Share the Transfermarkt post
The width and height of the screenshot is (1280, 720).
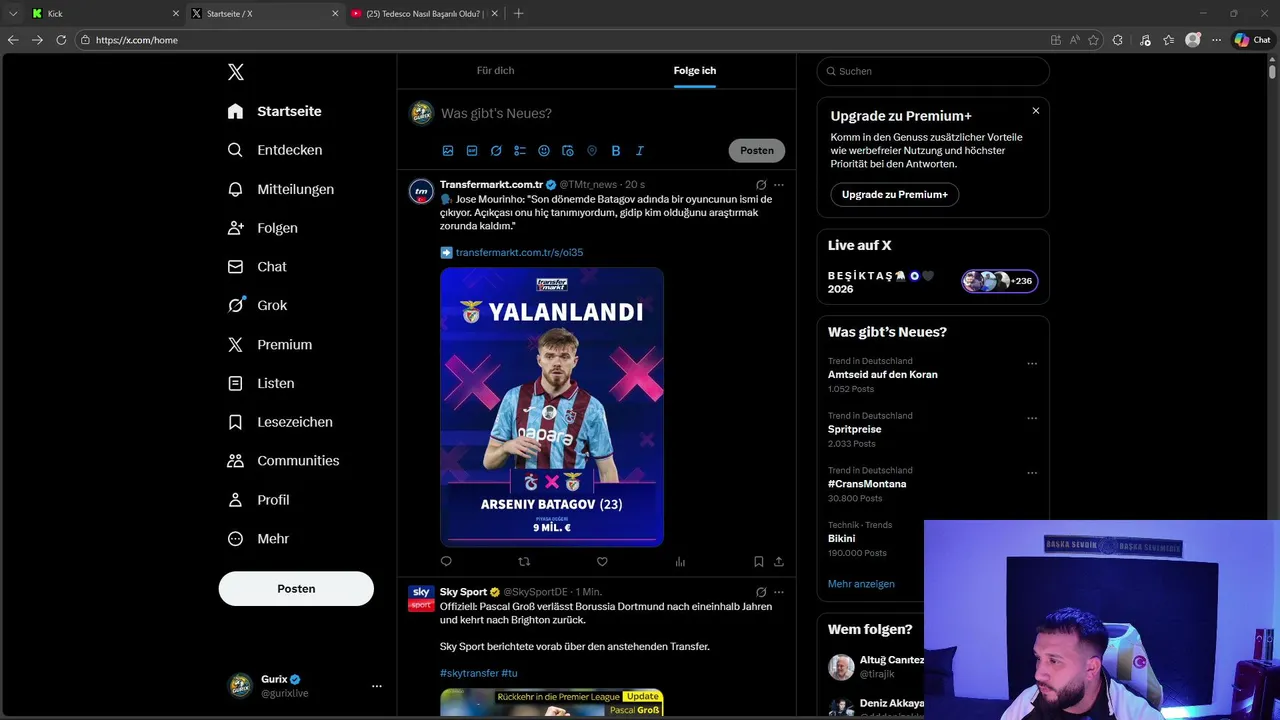pyautogui.click(x=779, y=562)
